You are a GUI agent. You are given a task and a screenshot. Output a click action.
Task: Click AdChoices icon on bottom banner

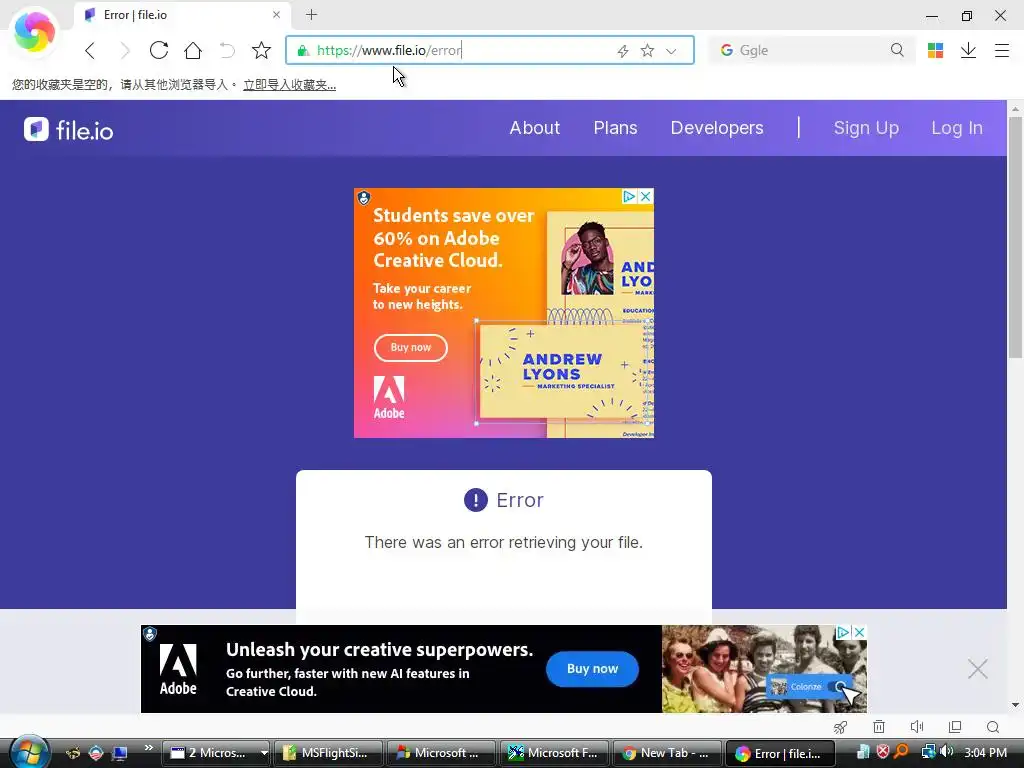point(843,632)
